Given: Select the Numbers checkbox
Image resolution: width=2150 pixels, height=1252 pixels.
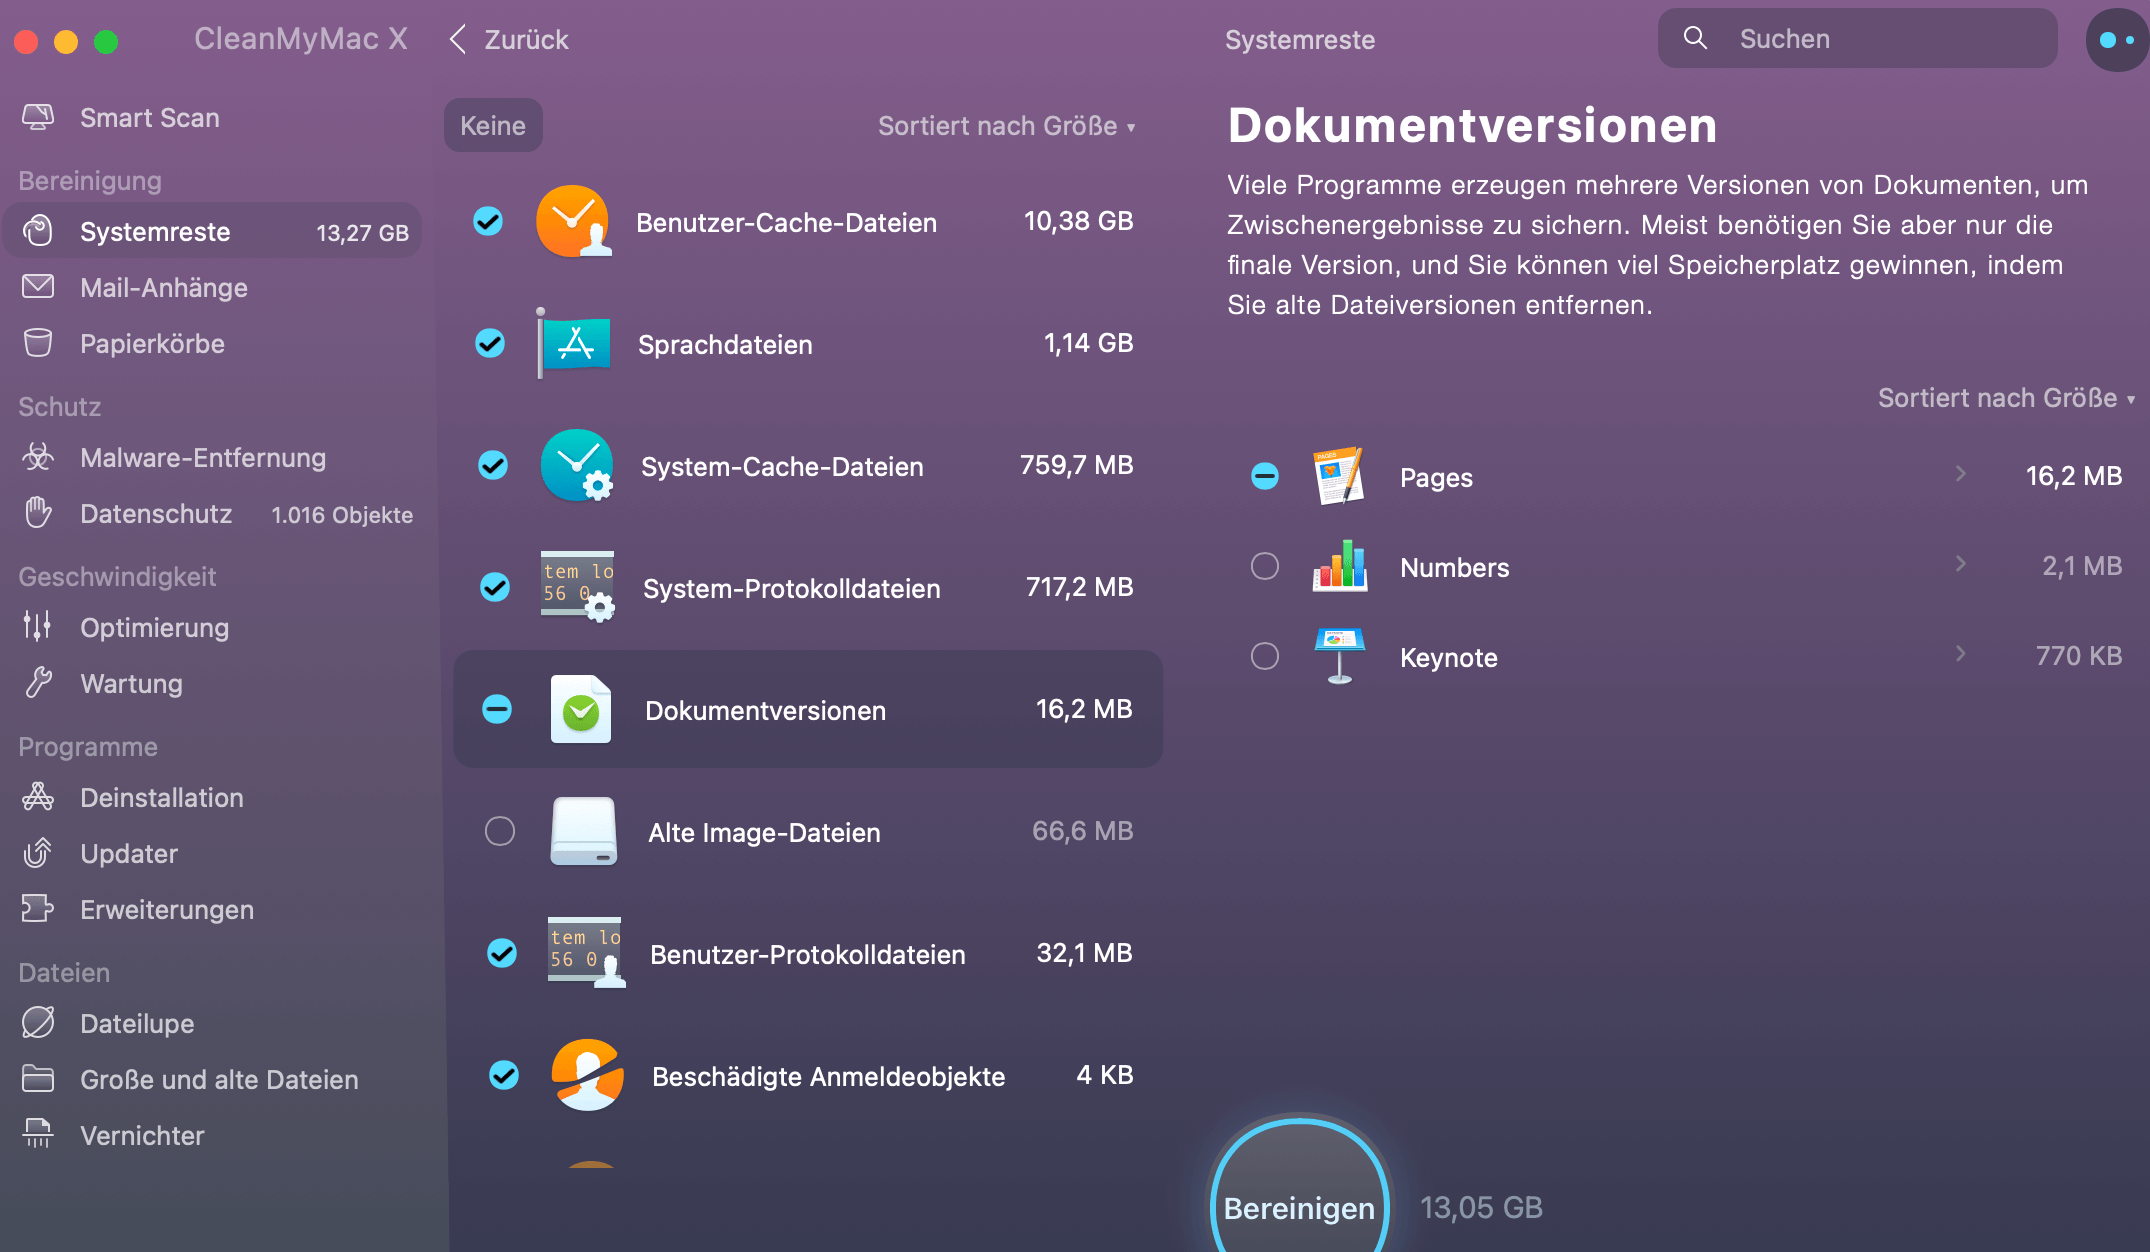Looking at the screenshot, I should (x=1265, y=566).
